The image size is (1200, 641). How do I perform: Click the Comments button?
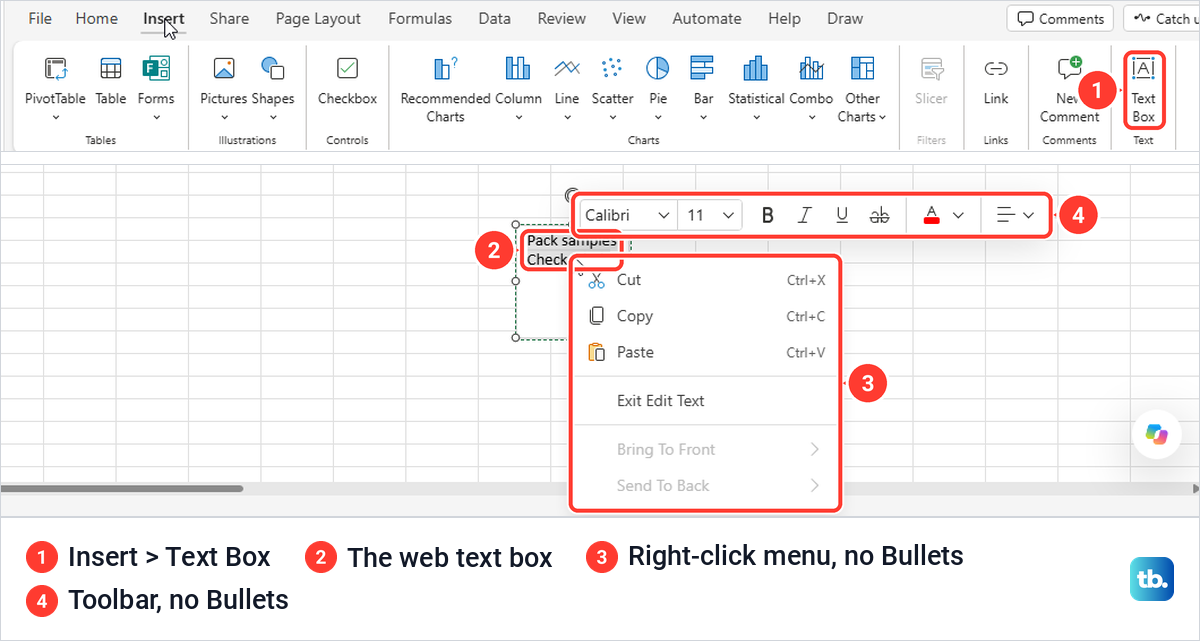1061,18
